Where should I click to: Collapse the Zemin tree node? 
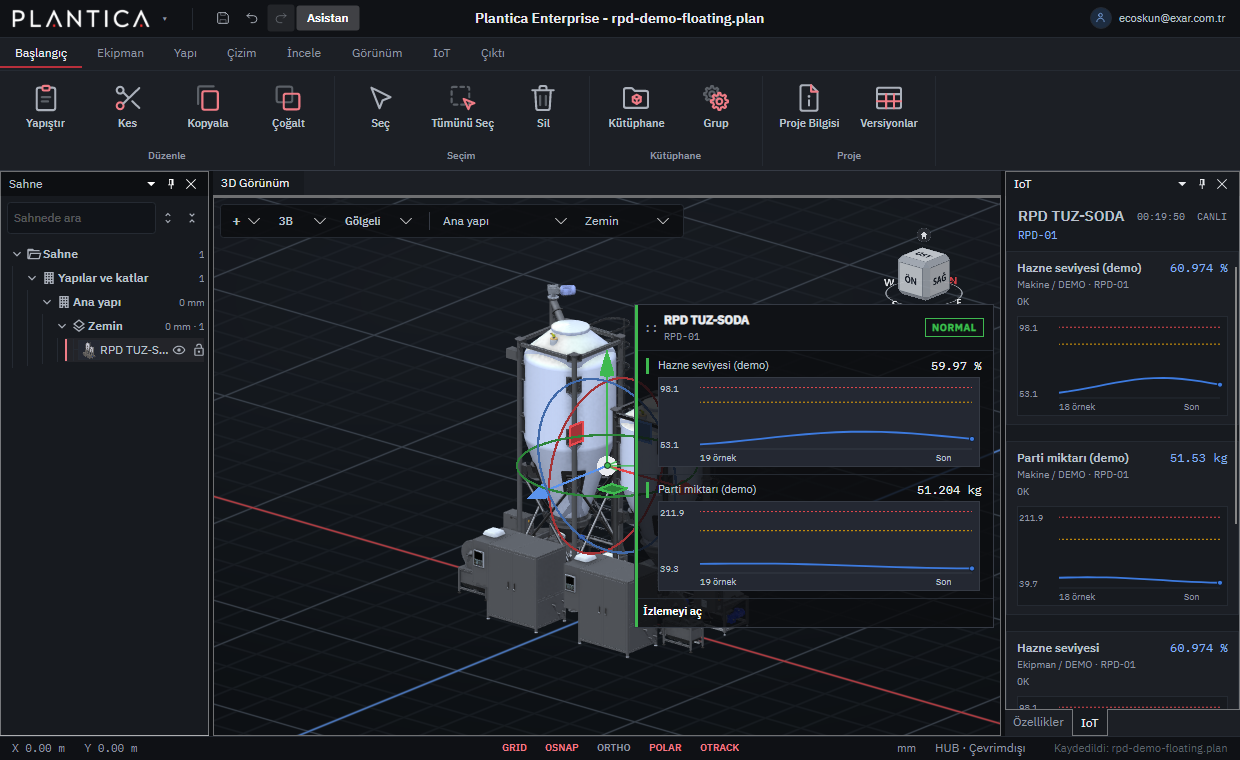[62, 326]
